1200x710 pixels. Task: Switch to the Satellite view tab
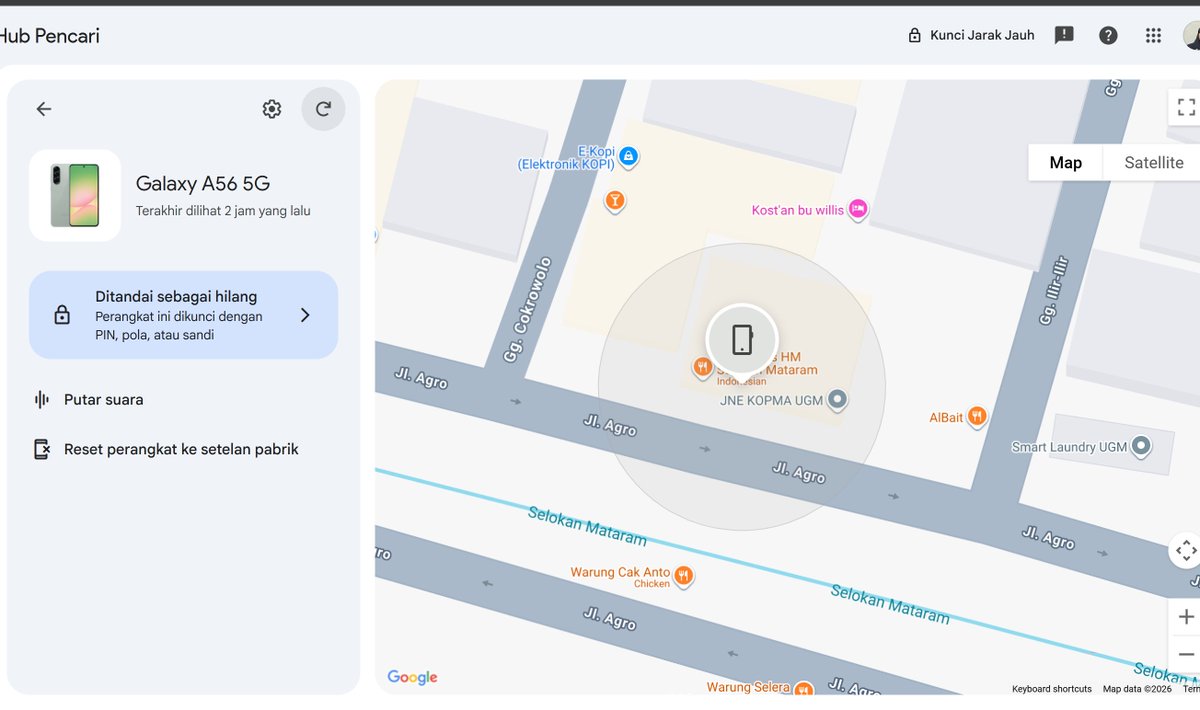[x=1153, y=162]
